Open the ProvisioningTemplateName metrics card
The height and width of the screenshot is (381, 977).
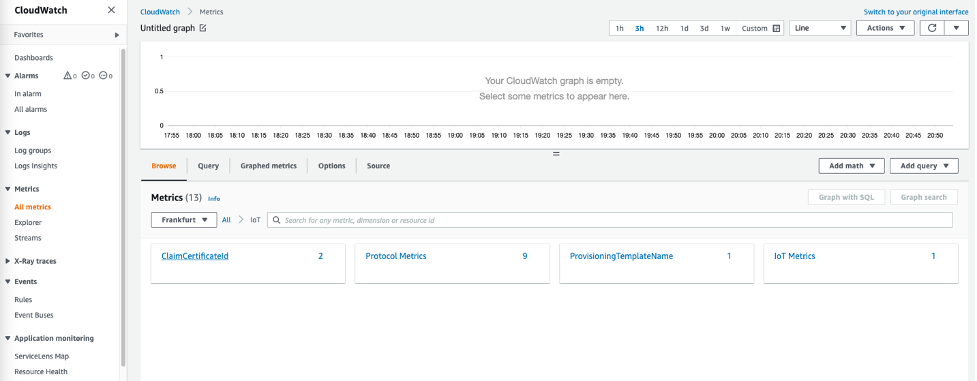657,264
